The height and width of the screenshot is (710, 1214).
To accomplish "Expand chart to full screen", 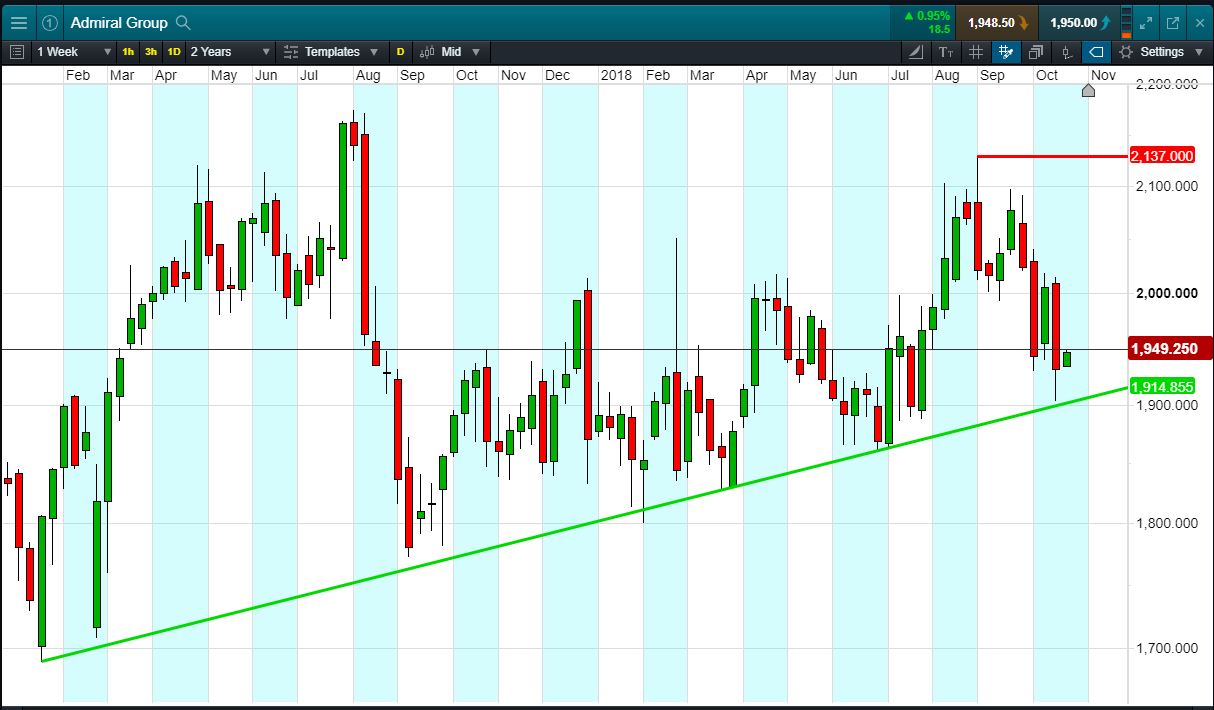I will (1147, 22).
